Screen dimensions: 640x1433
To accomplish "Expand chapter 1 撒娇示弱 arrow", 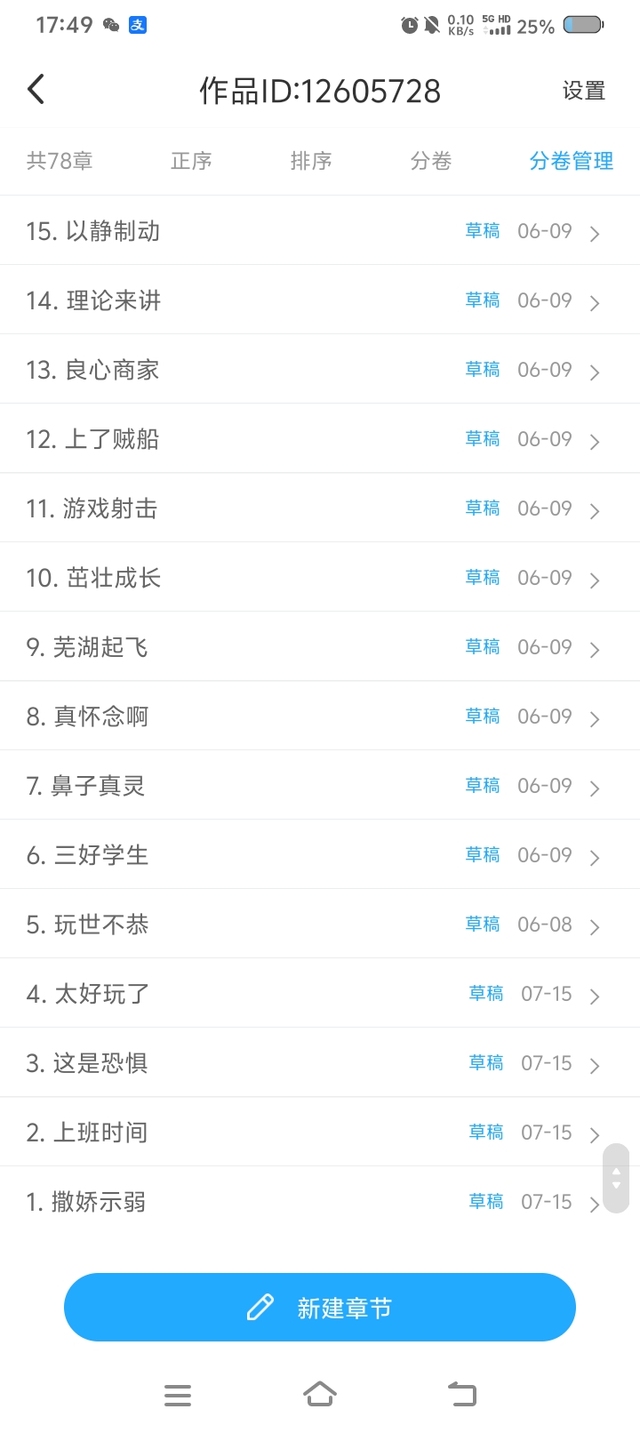I will tap(595, 1204).
